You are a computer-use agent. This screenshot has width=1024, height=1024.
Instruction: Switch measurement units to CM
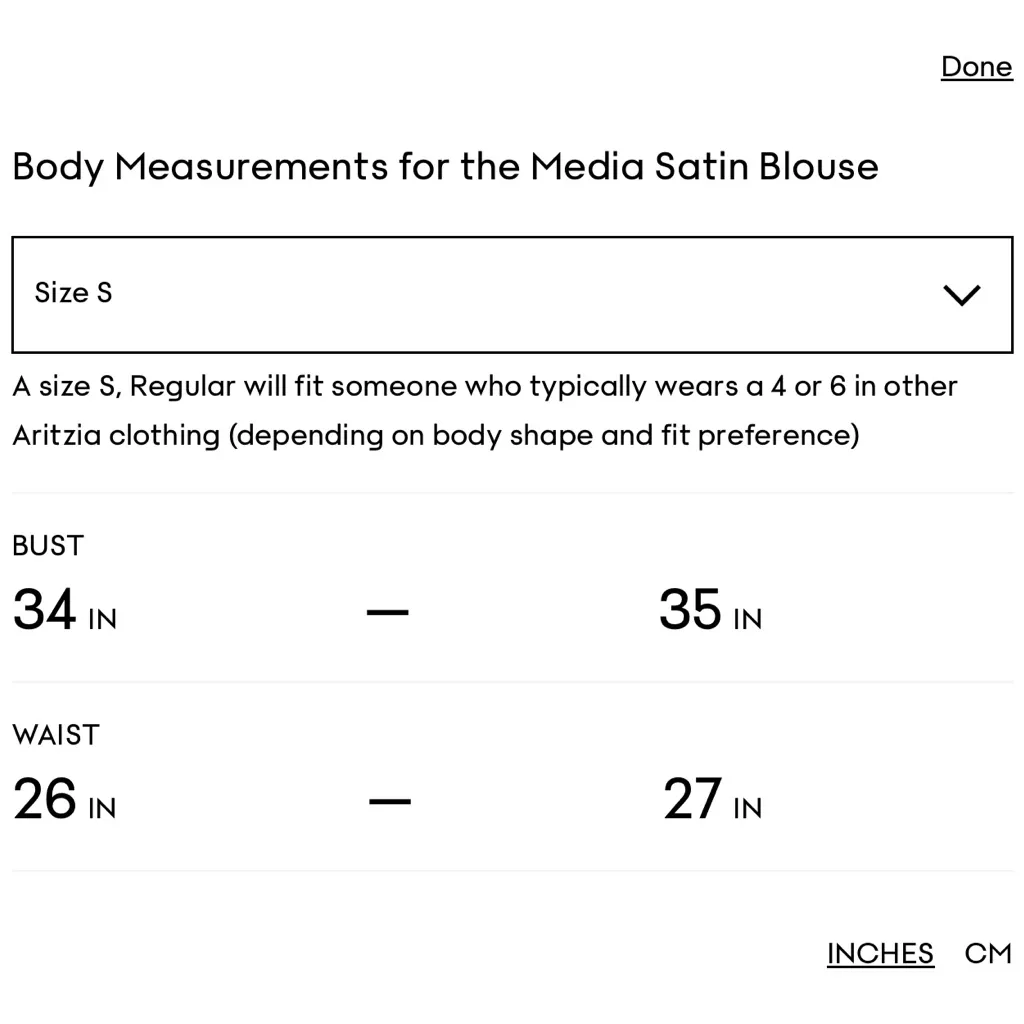pyautogui.click(x=988, y=953)
